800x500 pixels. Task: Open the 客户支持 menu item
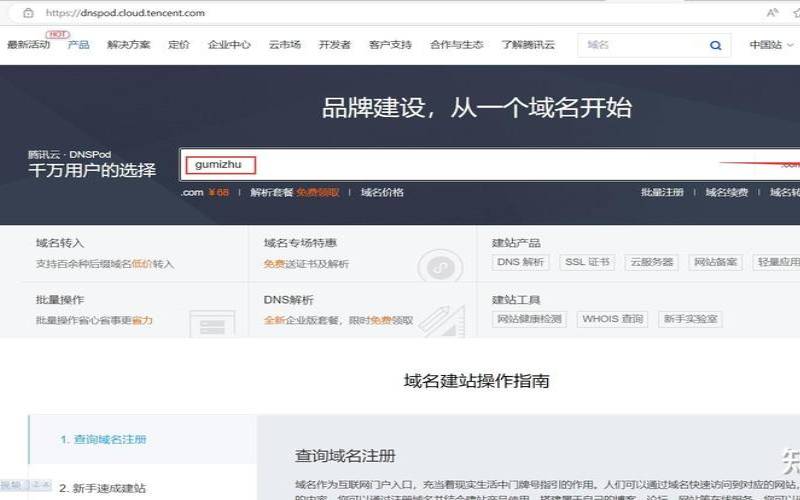[390, 45]
